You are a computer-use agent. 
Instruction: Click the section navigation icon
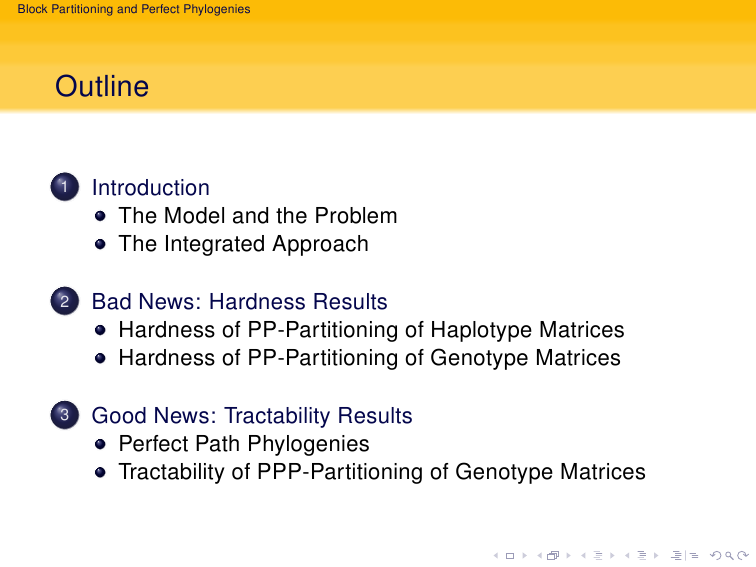pos(642,555)
